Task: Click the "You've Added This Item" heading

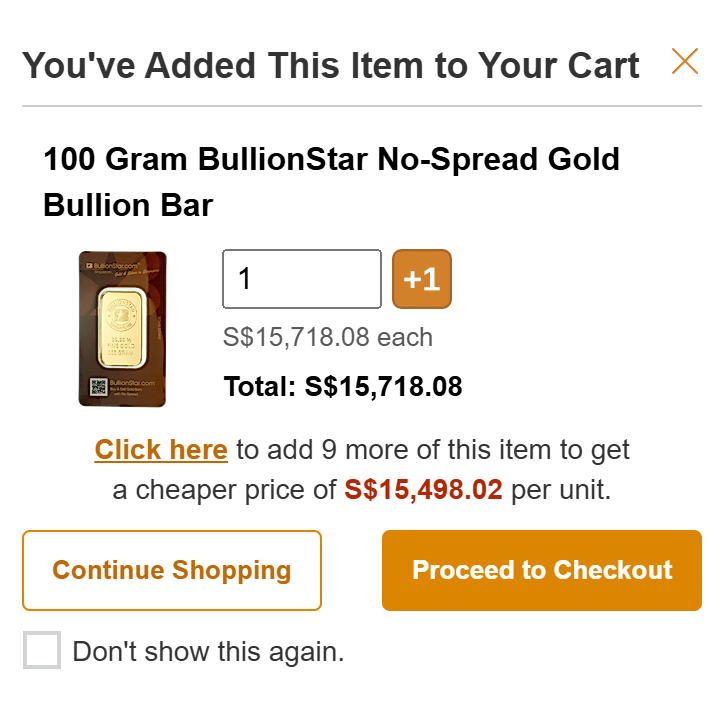Action: click(x=331, y=66)
